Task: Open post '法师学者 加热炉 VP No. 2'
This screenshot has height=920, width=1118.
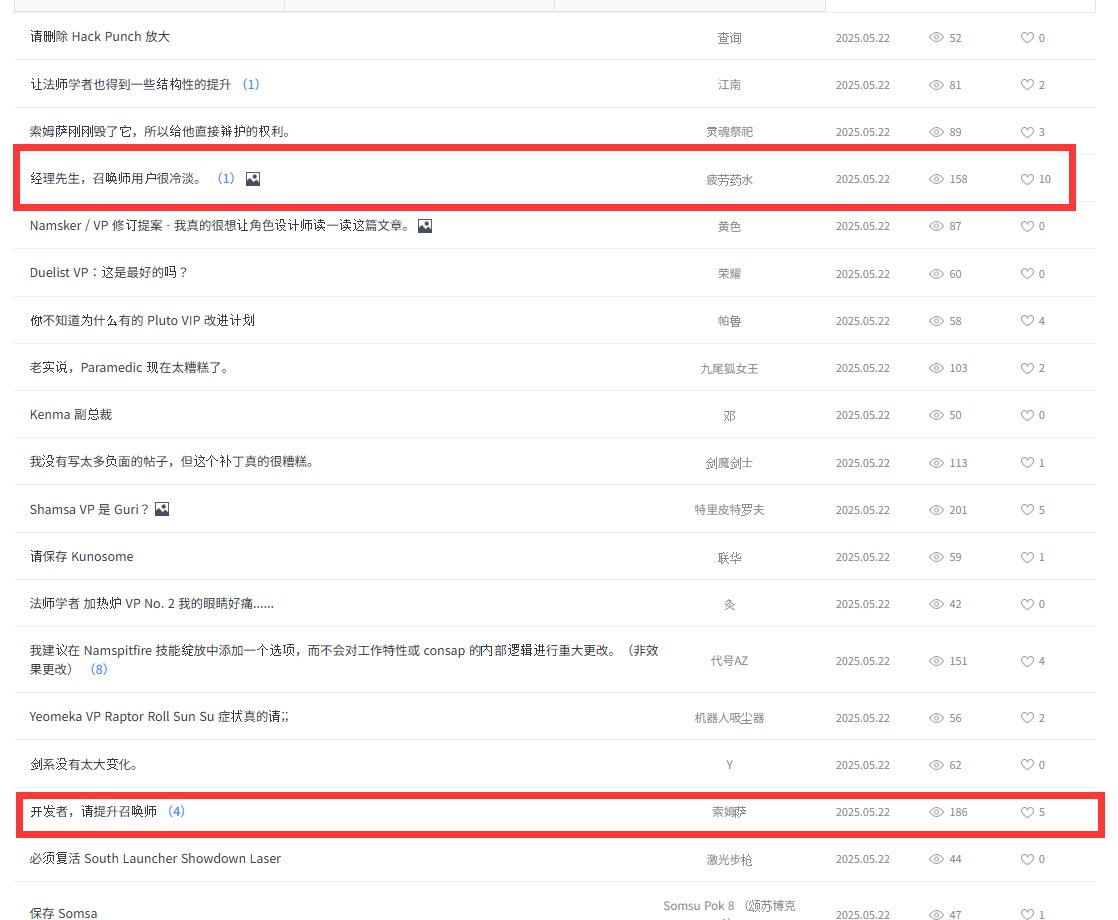Action: (152, 603)
